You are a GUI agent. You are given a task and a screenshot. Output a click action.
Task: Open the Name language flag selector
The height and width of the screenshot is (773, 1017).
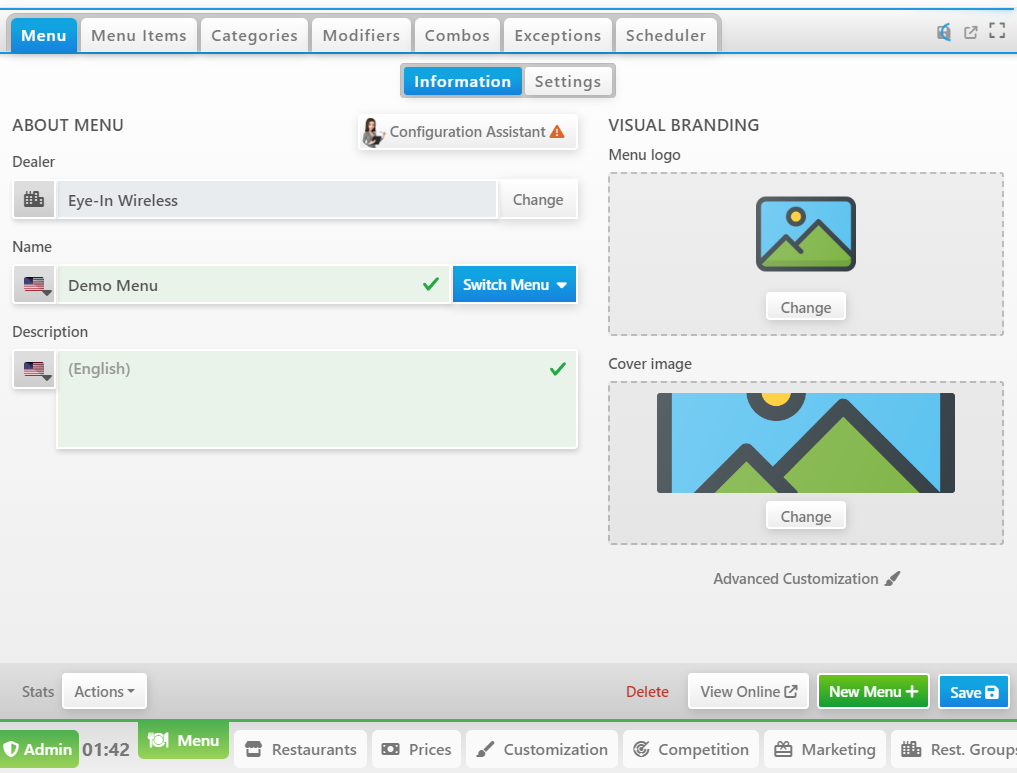click(36, 286)
